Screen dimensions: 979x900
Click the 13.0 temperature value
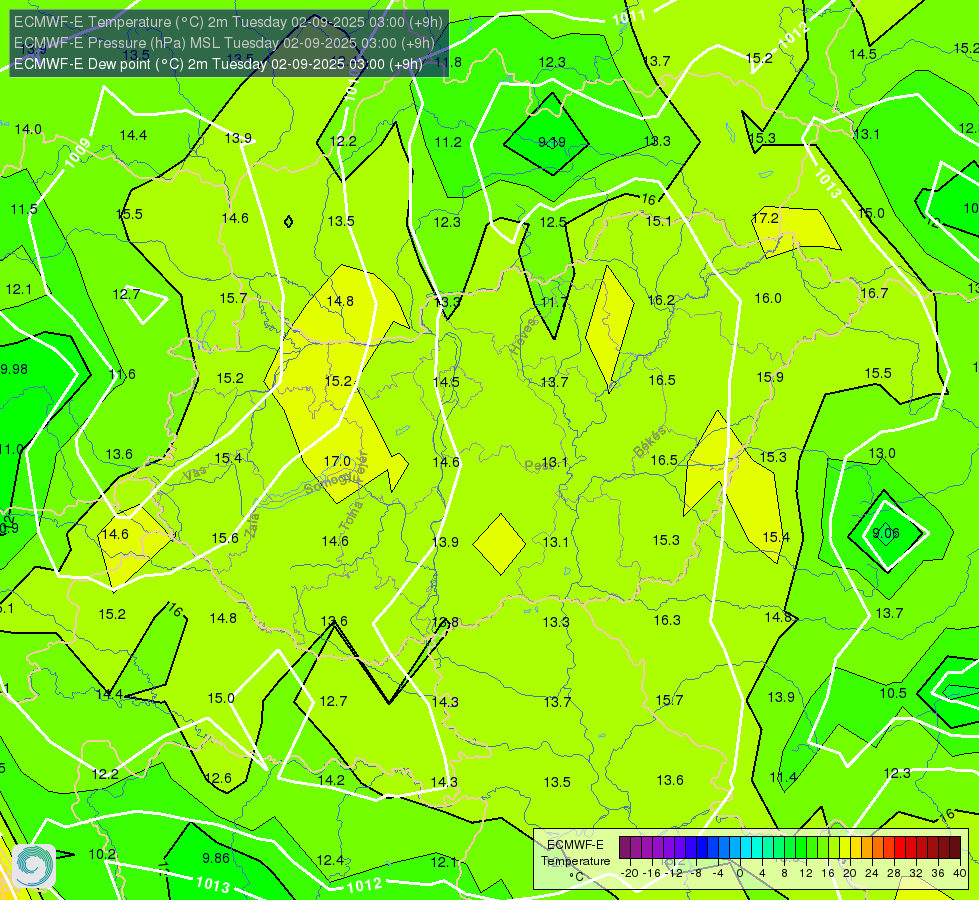point(882,453)
